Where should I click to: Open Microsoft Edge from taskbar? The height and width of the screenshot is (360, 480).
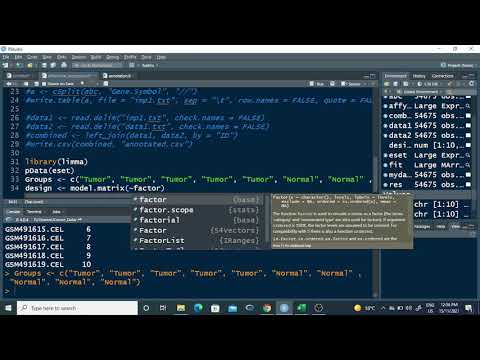click(x=198, y=308)
